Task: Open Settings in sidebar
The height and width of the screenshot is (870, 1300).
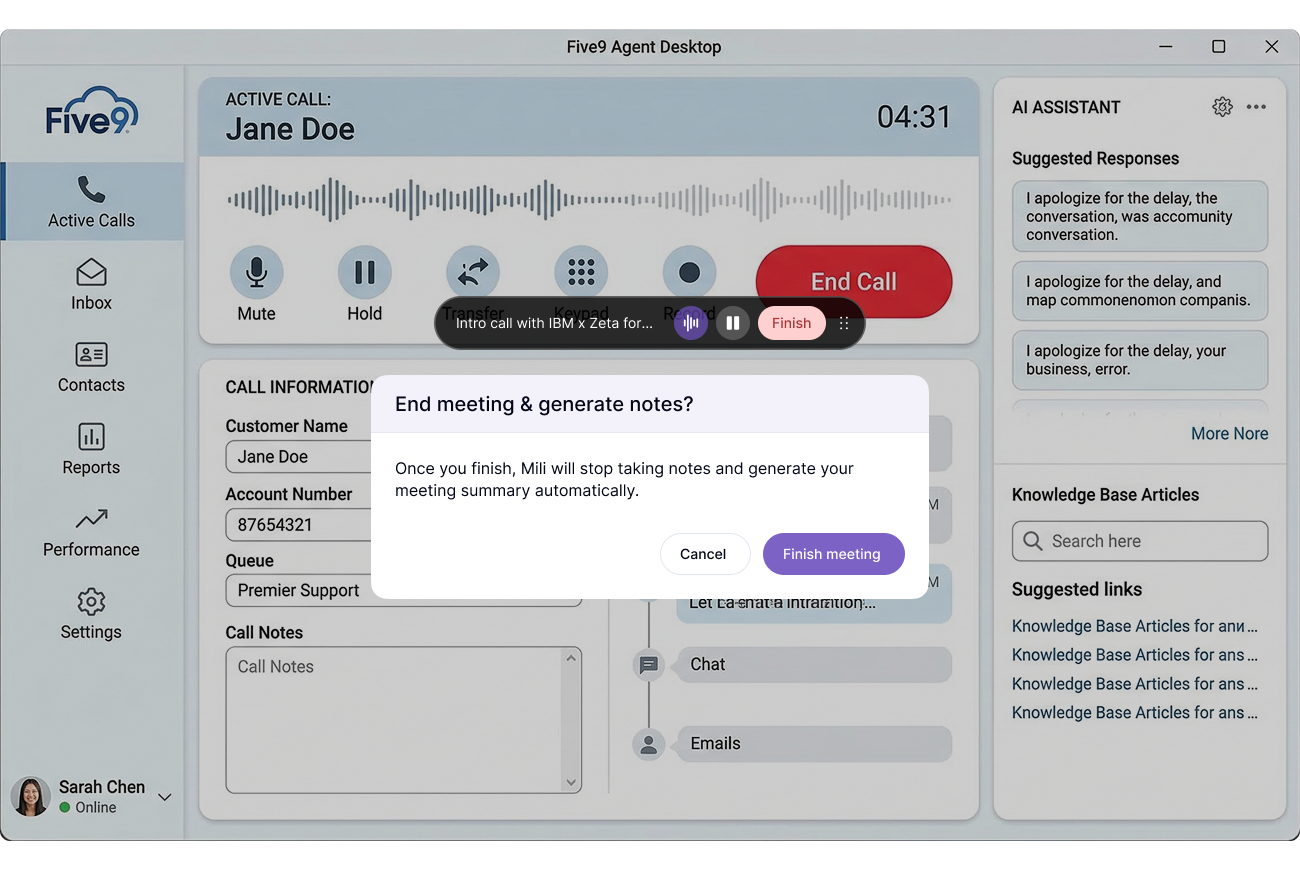Action: point(92,614)
